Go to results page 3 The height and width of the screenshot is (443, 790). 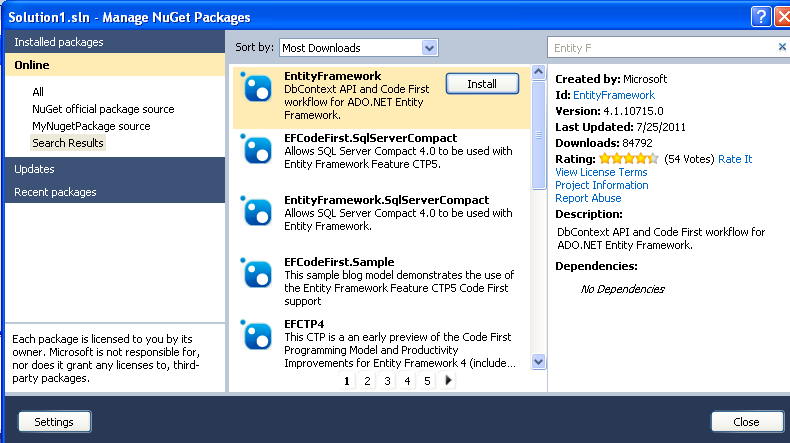click(387, 381)
